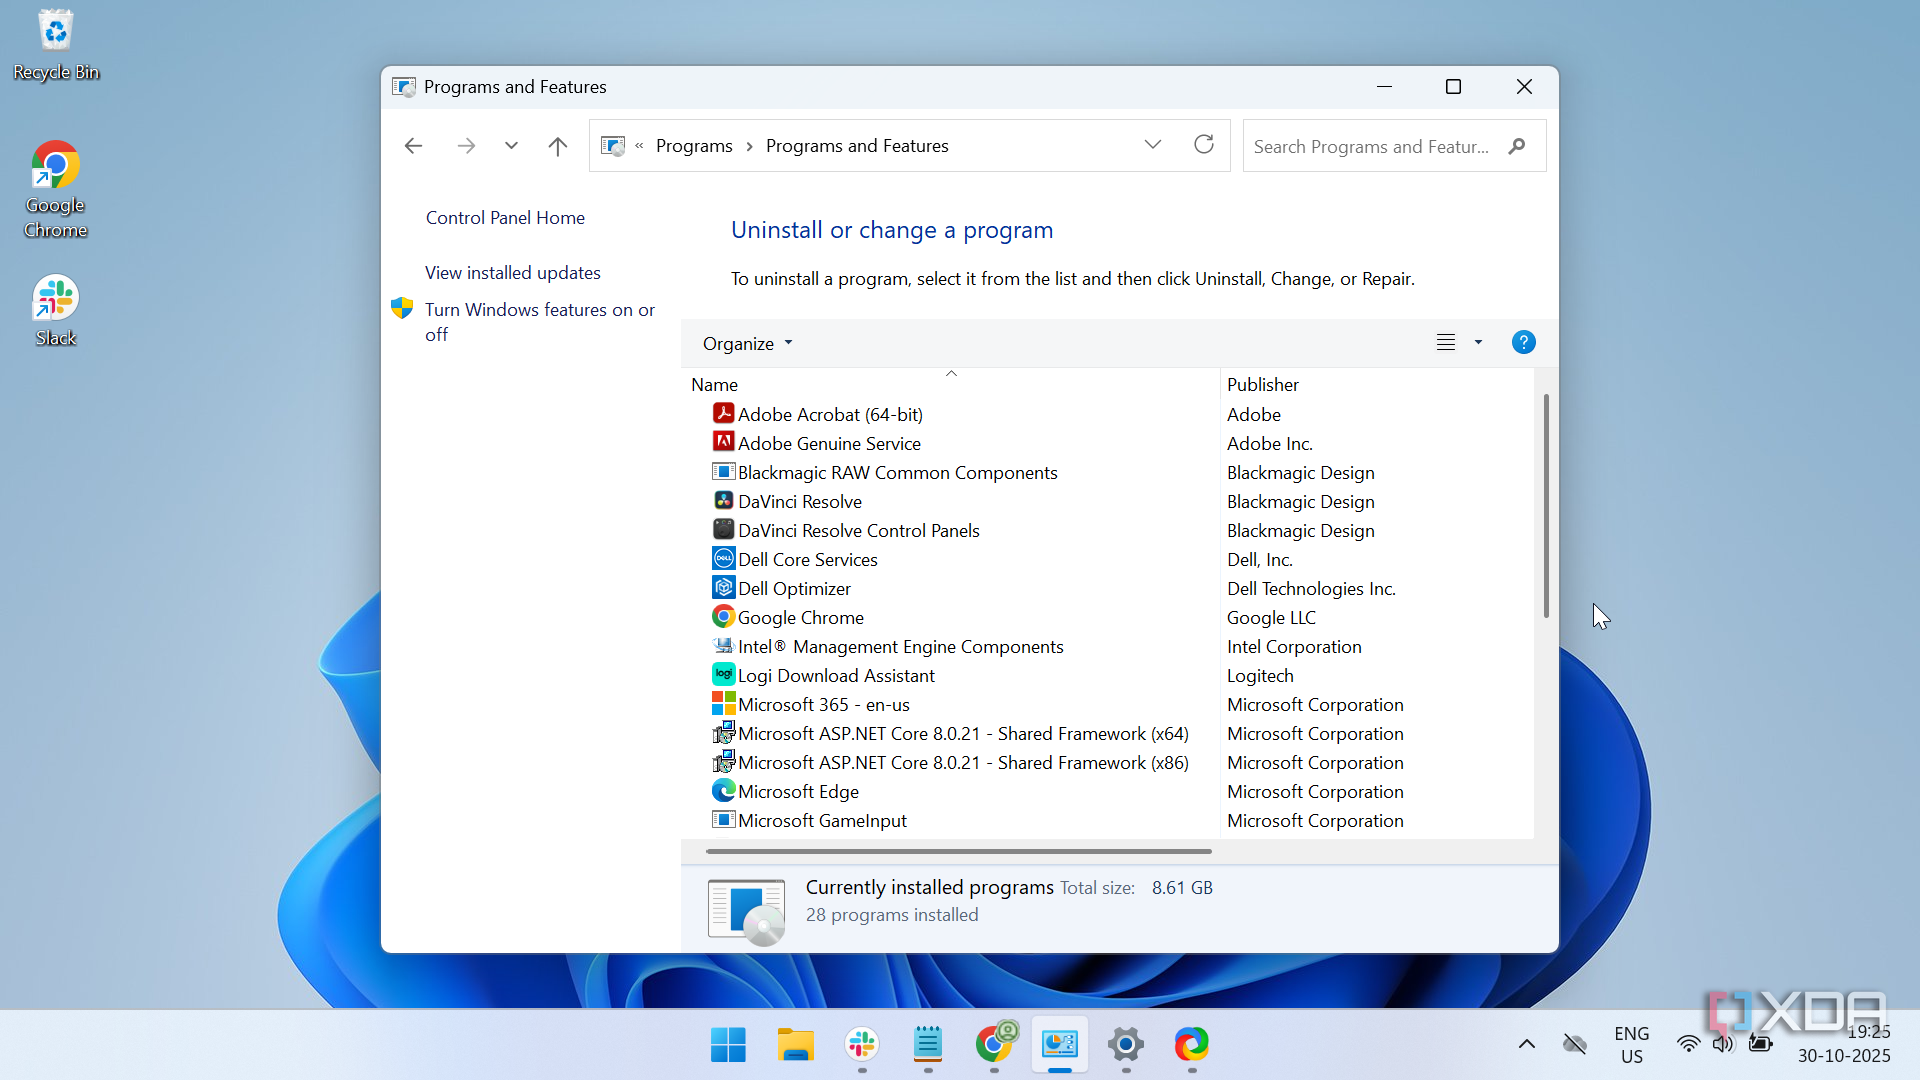Select the Dell Optimizer icon
This screenshot has width=1920, height=1080.
point(724,588)
